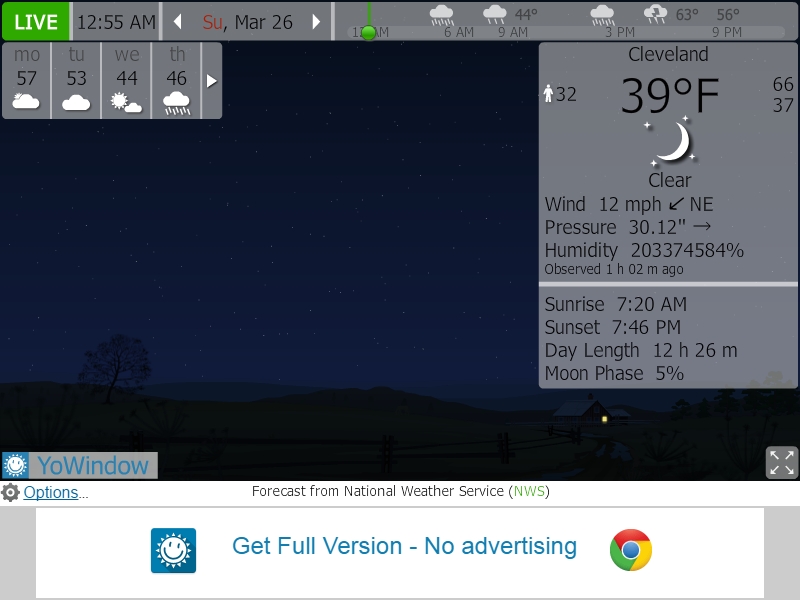The image size is (800, 600).
Task: Click the 6 AM rain cloud icon
Action: [442, 15]
